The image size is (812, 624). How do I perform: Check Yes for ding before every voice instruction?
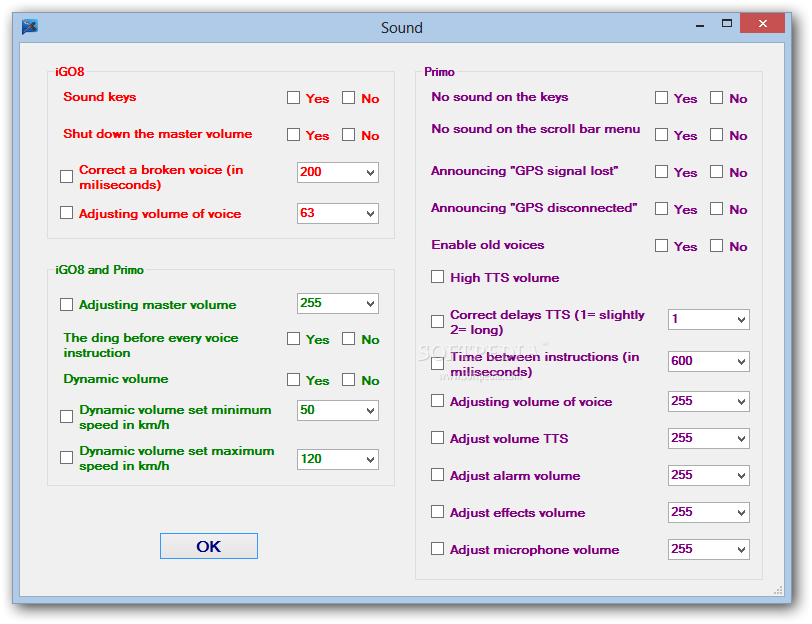pos(294,339)
